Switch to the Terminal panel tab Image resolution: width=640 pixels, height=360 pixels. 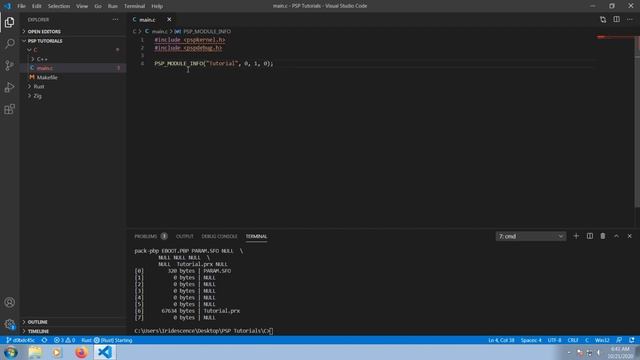256,236
